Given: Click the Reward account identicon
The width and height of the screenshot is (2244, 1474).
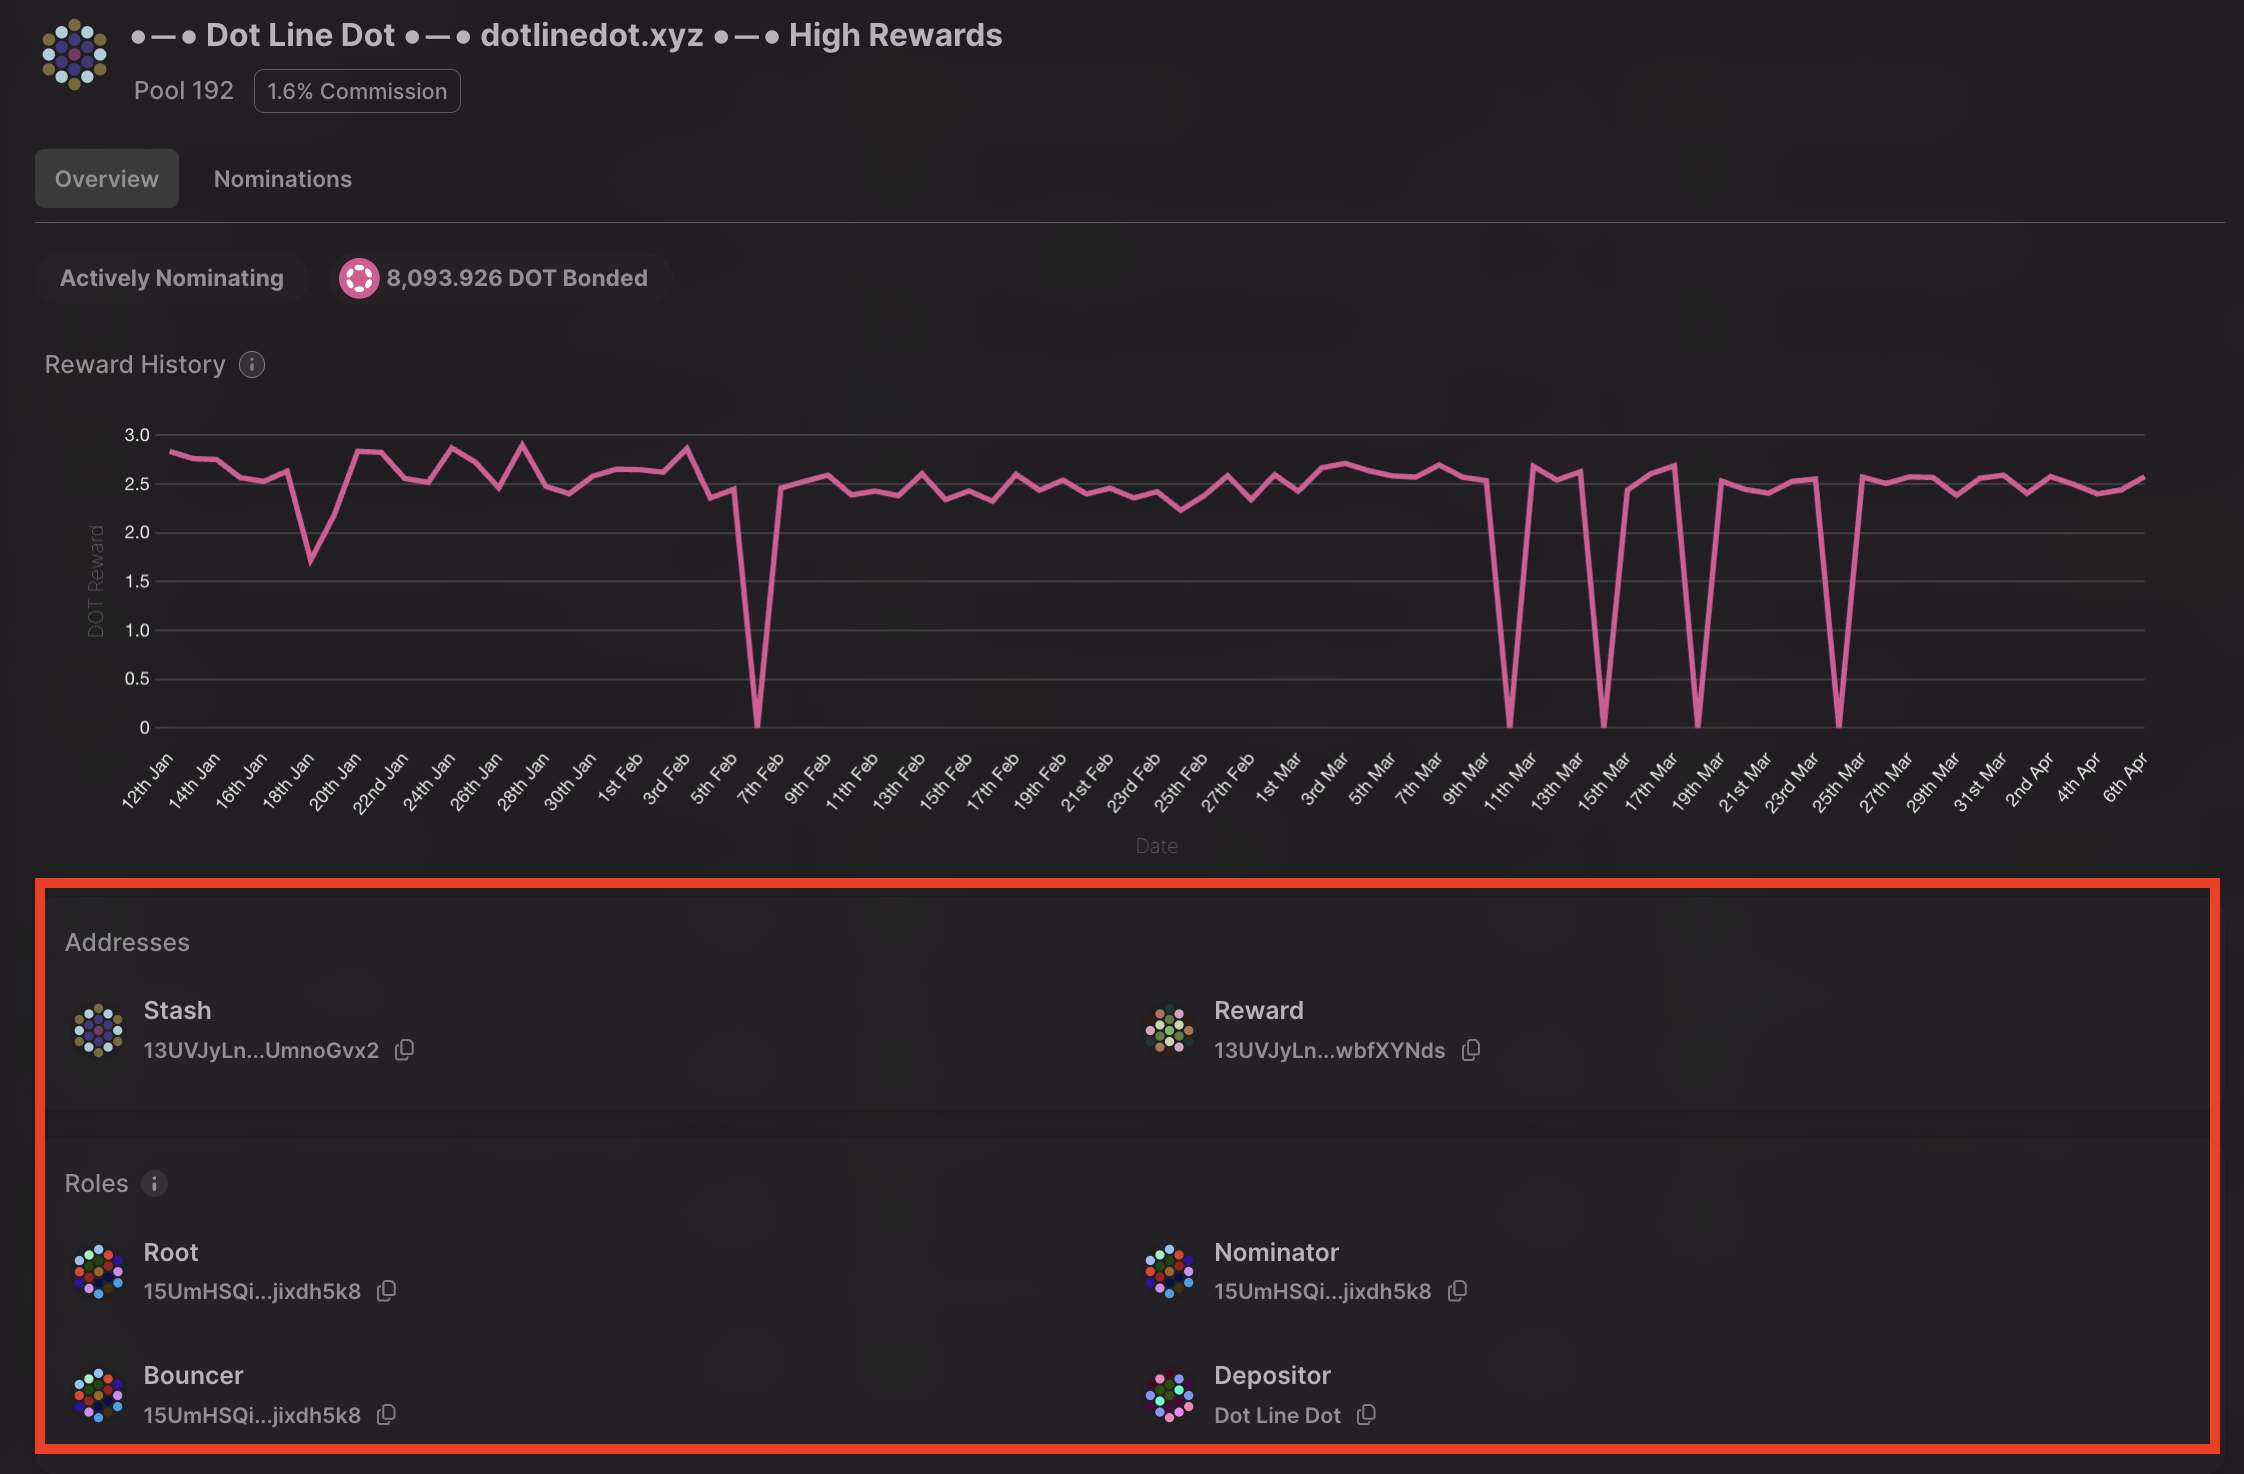Looking at the screenshot, I should point(1169,1030).
